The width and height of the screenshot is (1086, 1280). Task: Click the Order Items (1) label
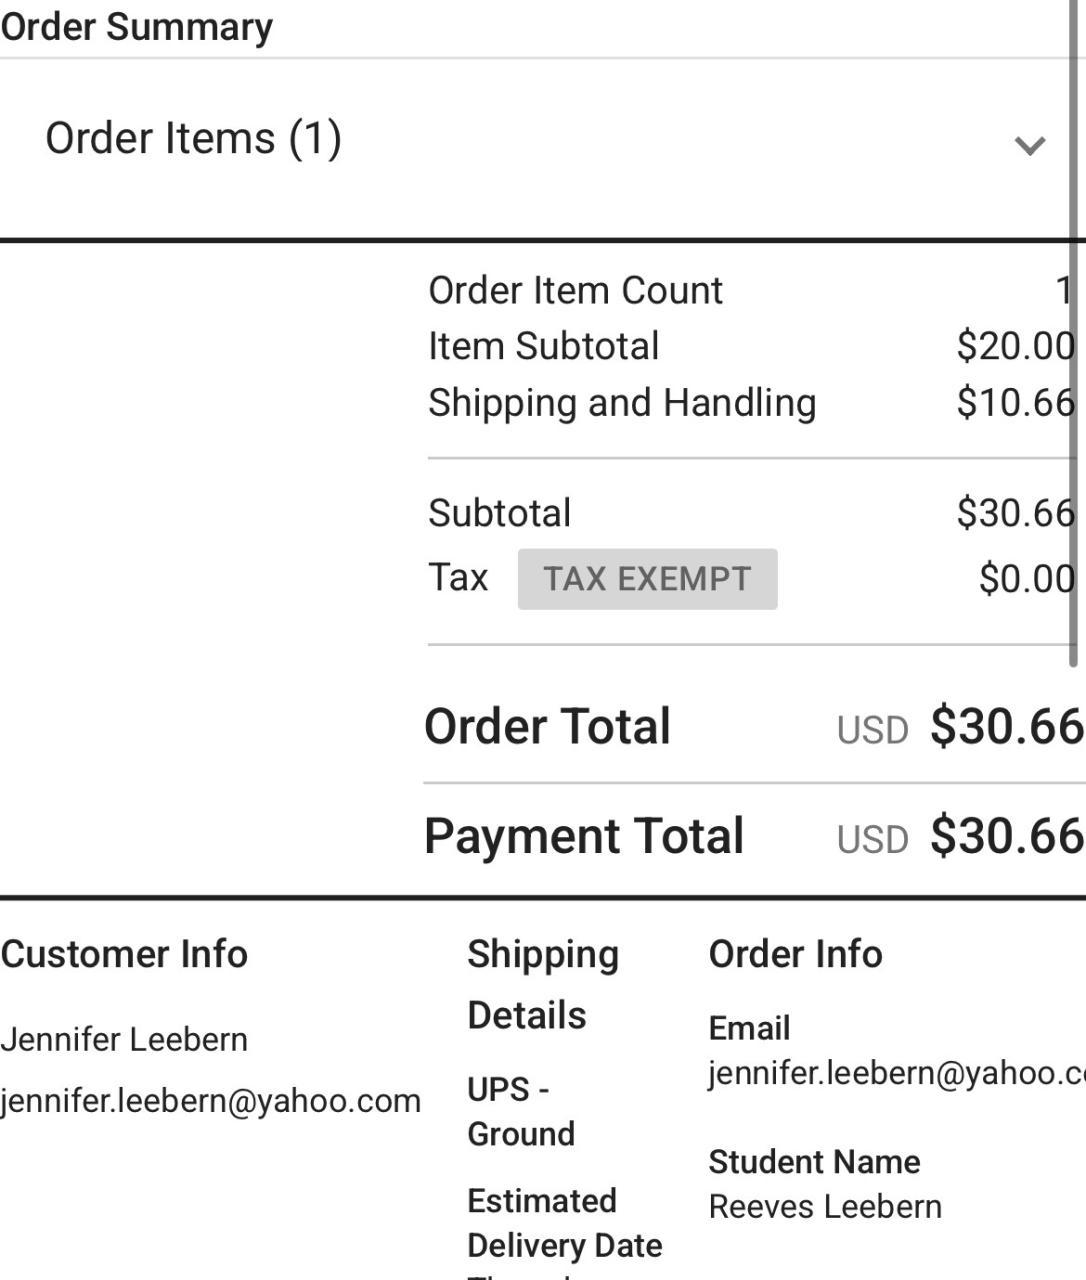pyautogui.click(x=193, y=138)
